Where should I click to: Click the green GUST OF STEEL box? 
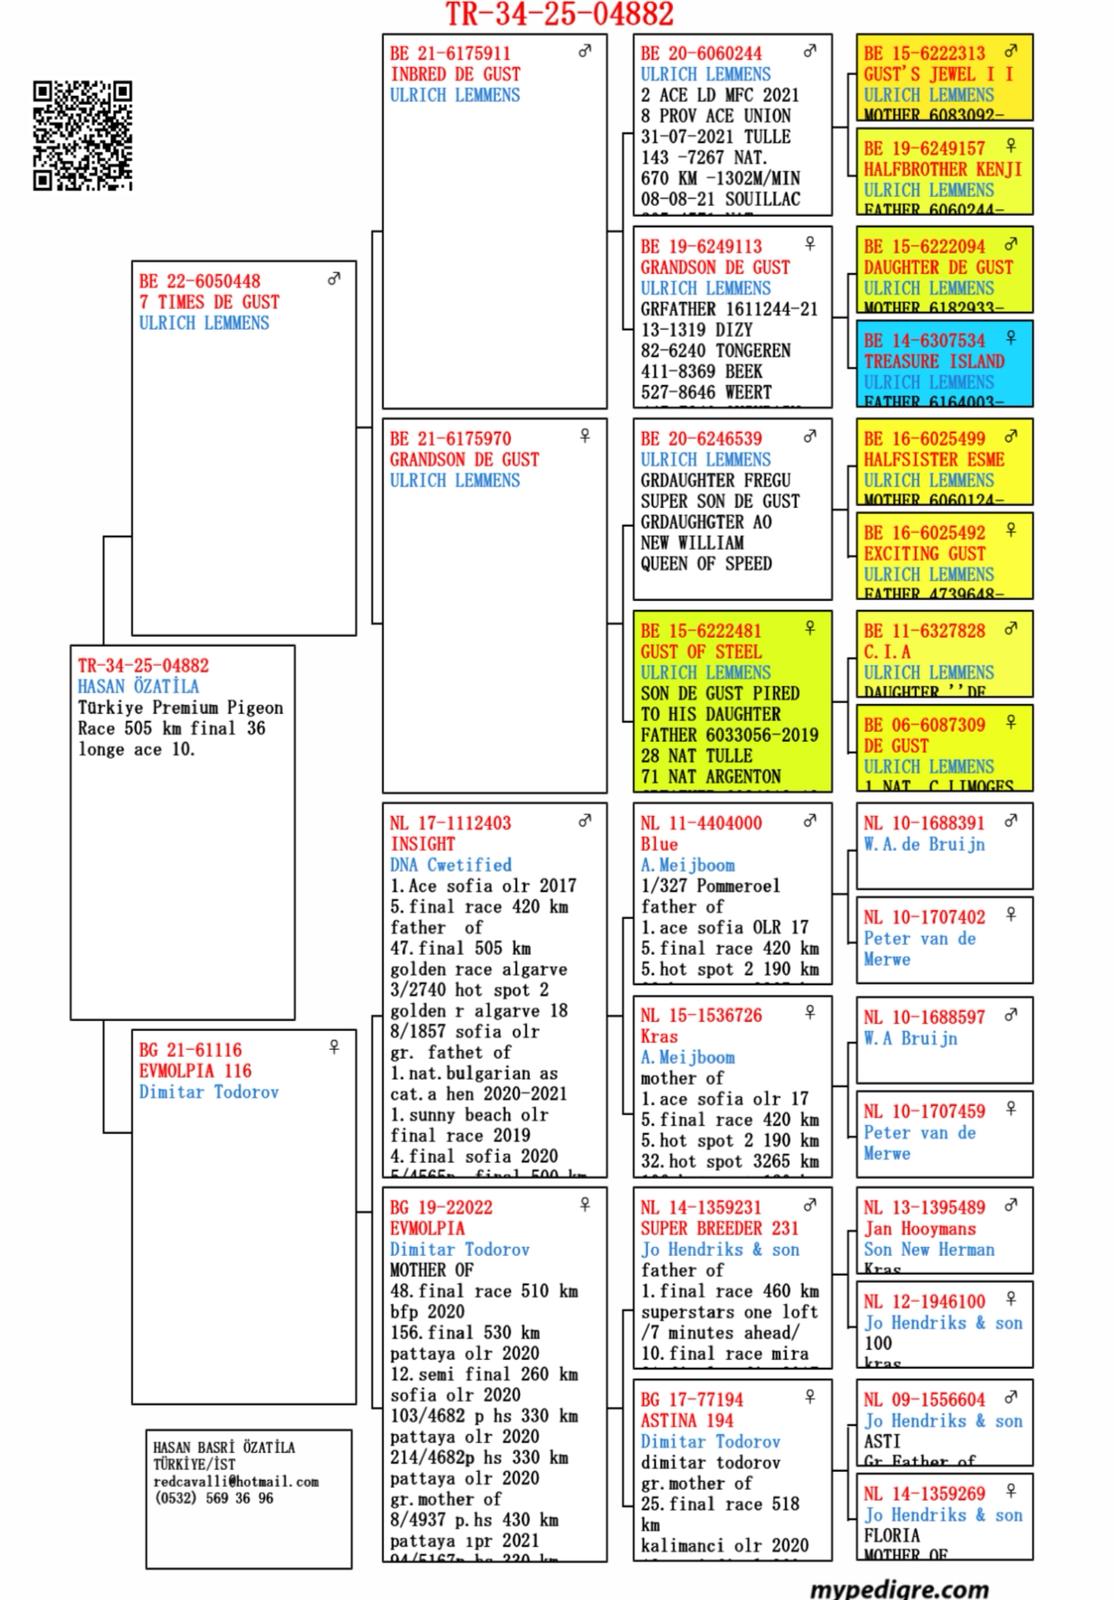click(732, 702)
